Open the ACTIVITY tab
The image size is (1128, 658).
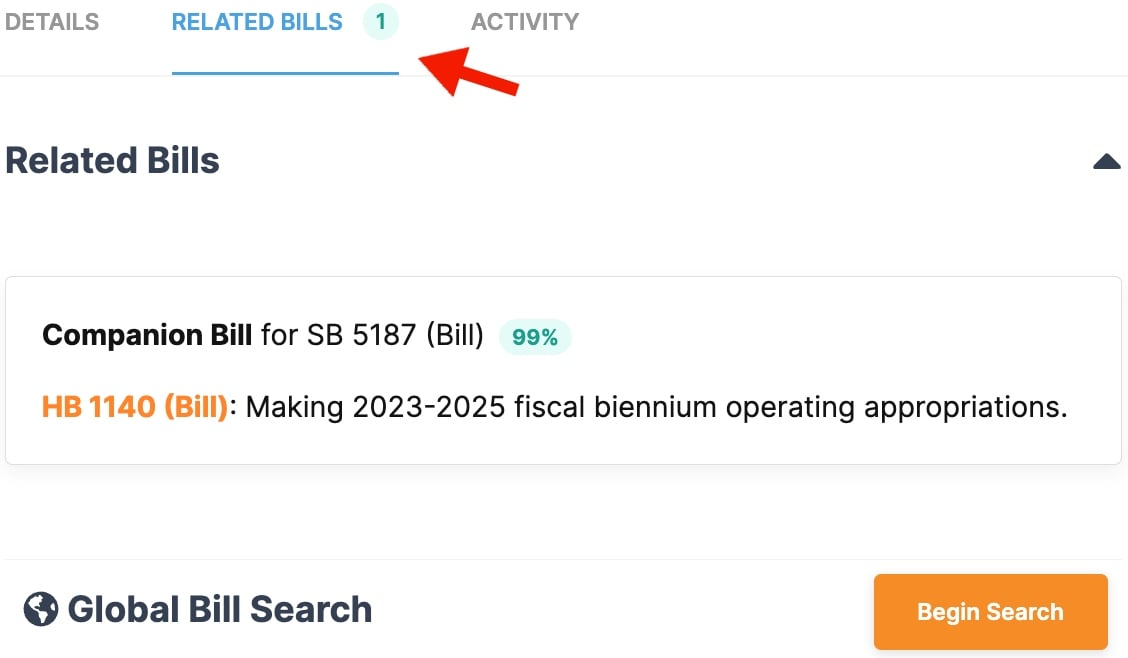(525, 21)
